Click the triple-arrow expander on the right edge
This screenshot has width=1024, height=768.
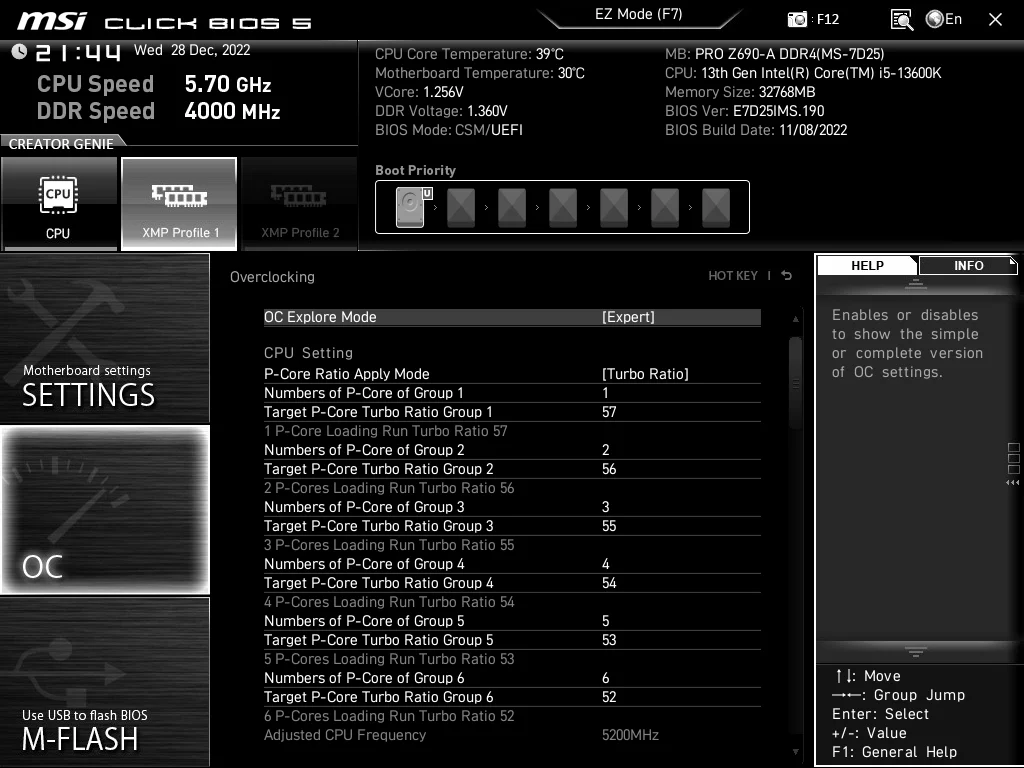pyautogui.click(x=1013, y=483)
